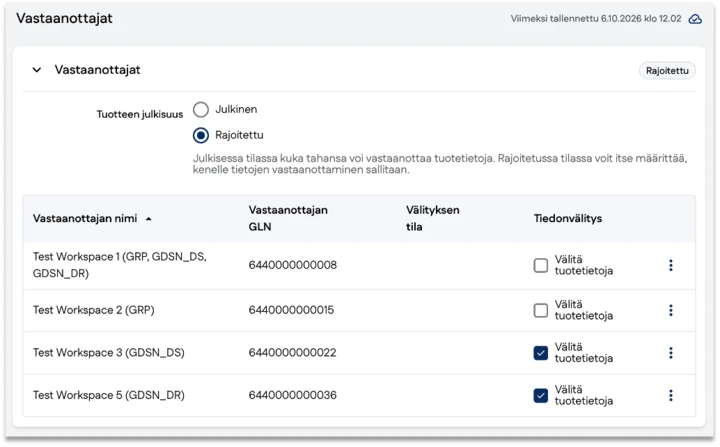720x447 pixels.
Task: Click the GLN value 6440000000015
Action: click(x=291, y=310)
